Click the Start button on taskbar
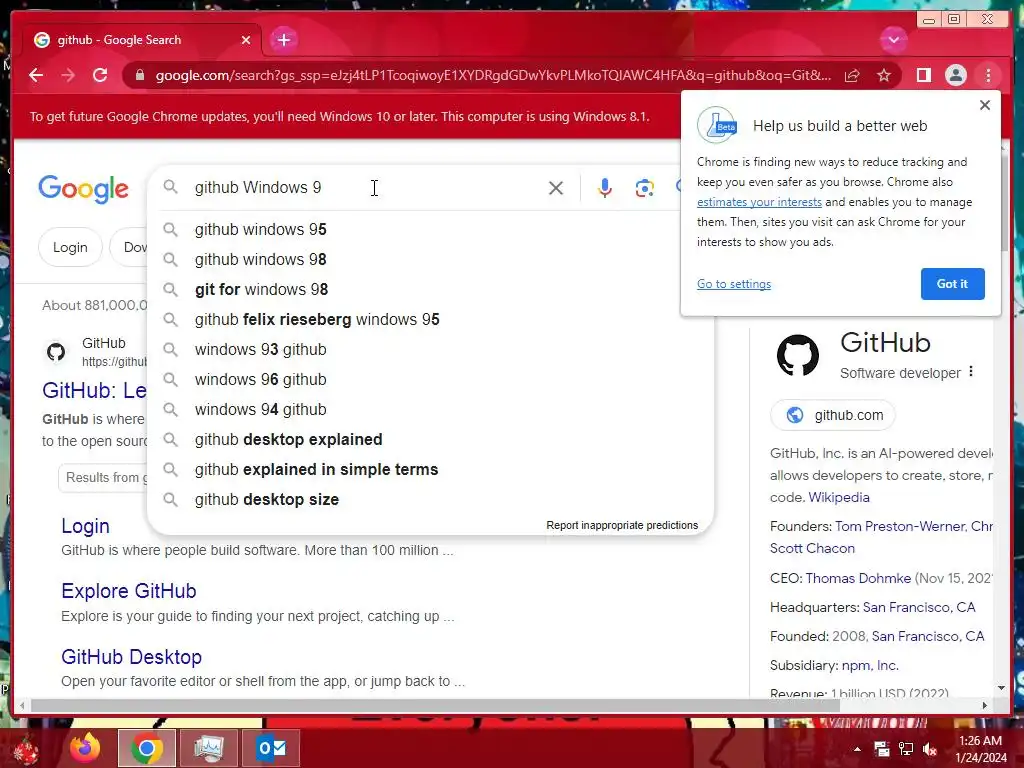Screen dimensions: 1024x768 tap(27, 749)
